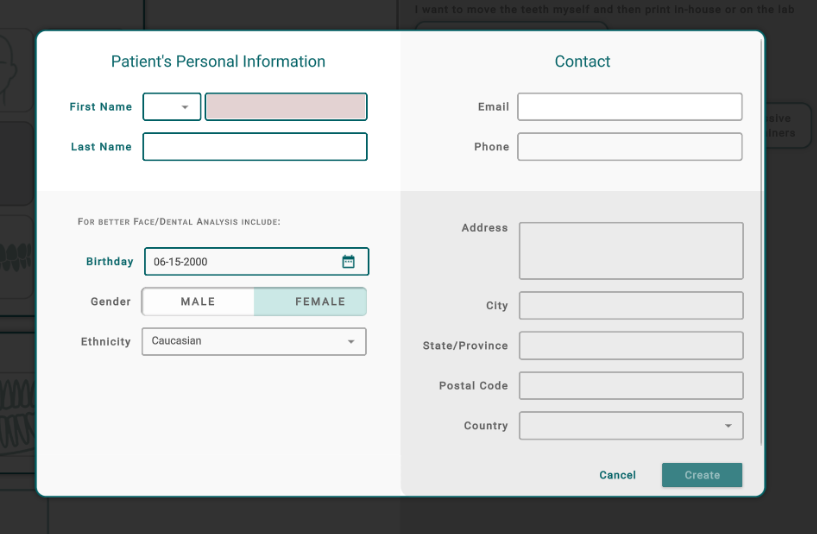Click the Address label
The height and width of the screenshot is (534, 817).
485,228
